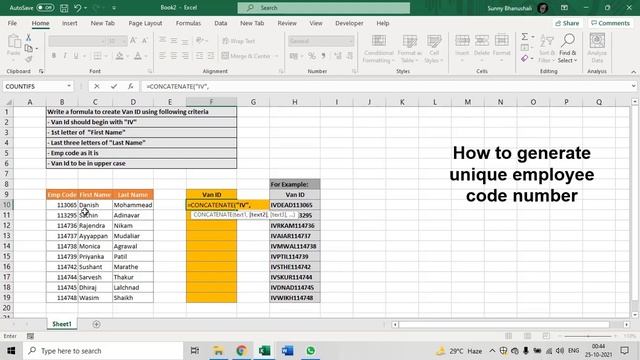Click the AutoSum sigma icon
The image size is (640, 360).
(x=524, y=37)
